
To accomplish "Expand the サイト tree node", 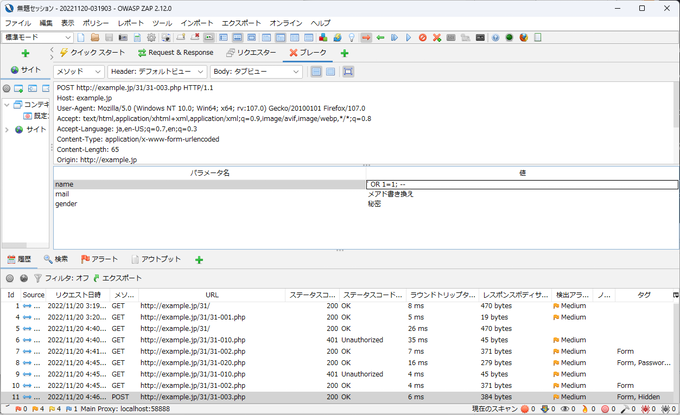I will click(7, 129).
